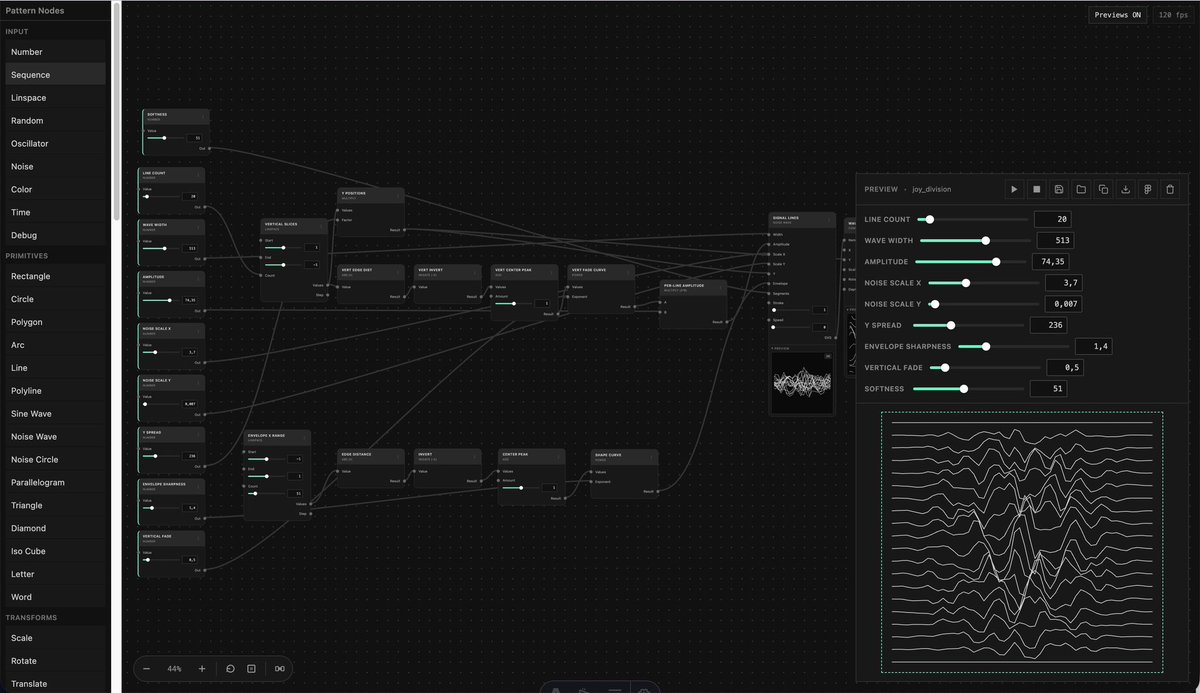Collapse the PREVIEW section of Signal Lines node
This screenshot has height=693, width=1200.
point(781,348)
